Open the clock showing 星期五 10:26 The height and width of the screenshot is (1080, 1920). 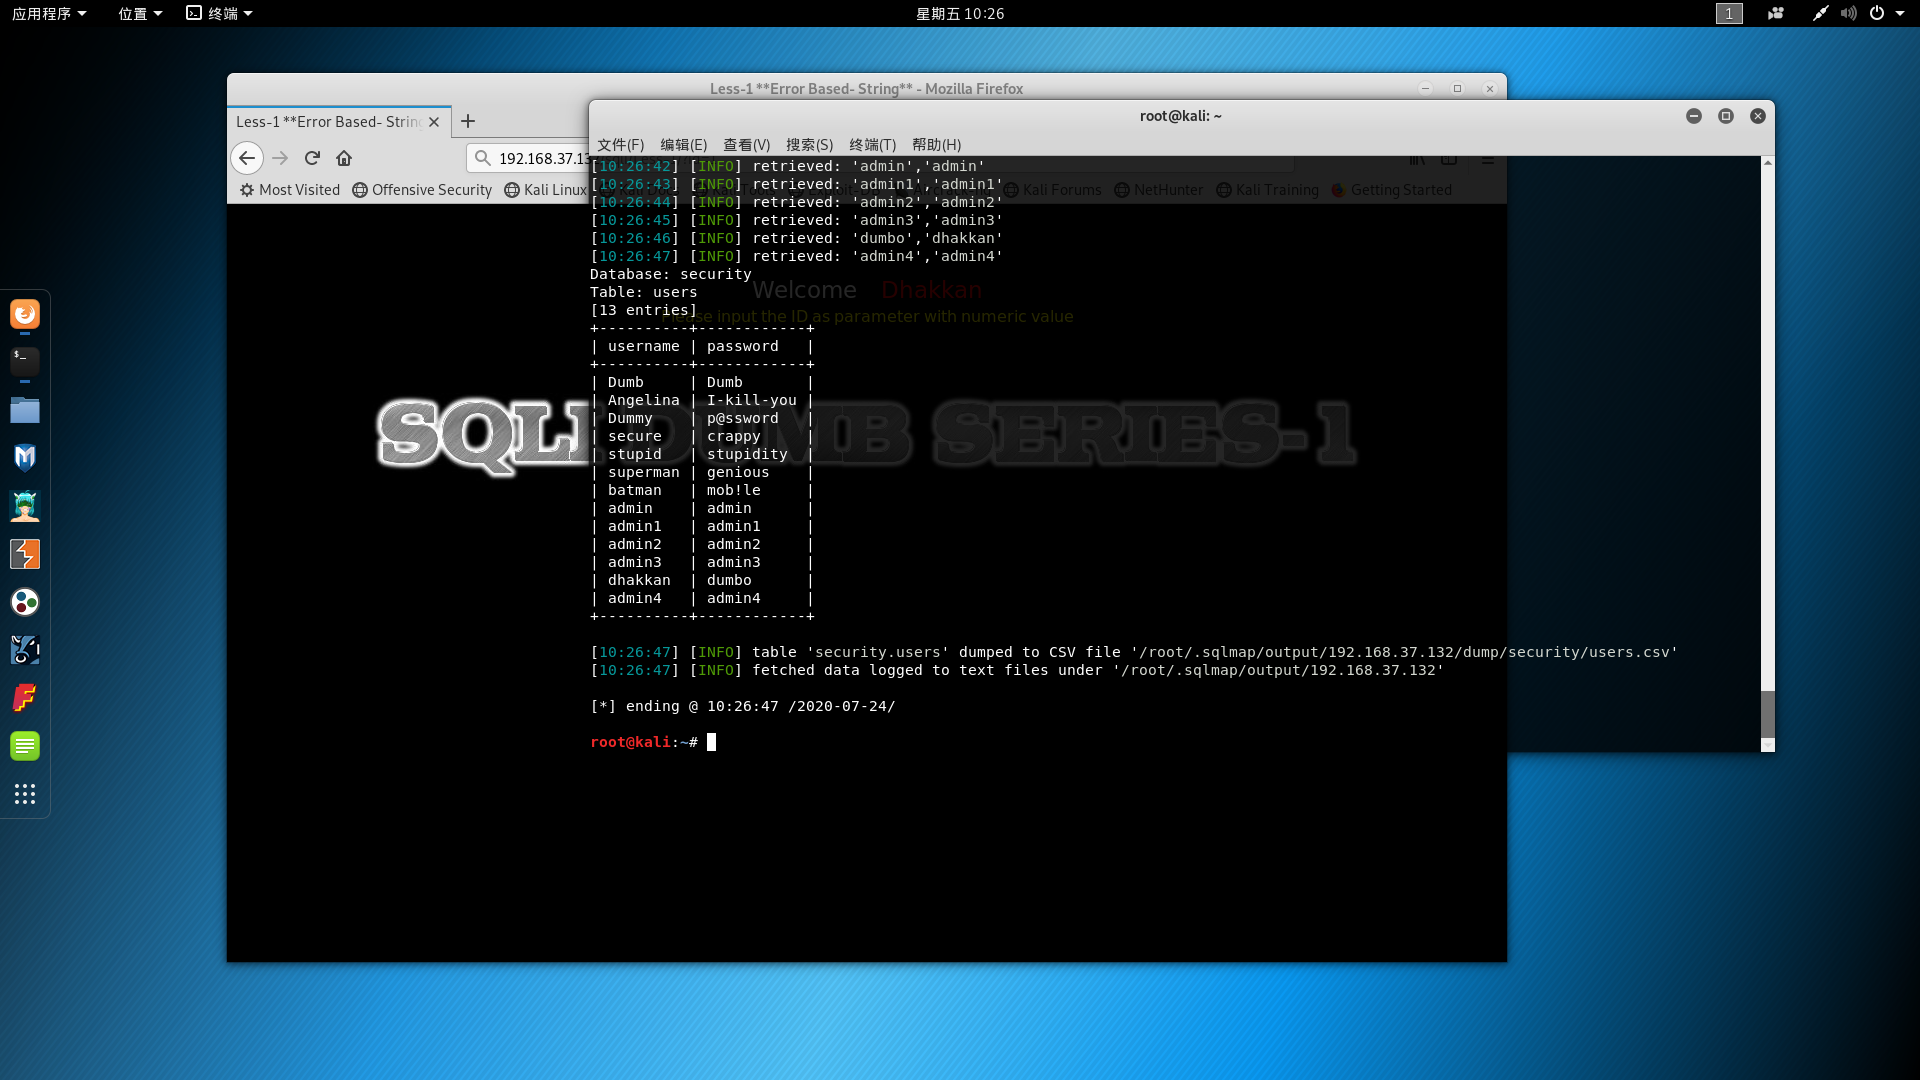pos(960,13)
